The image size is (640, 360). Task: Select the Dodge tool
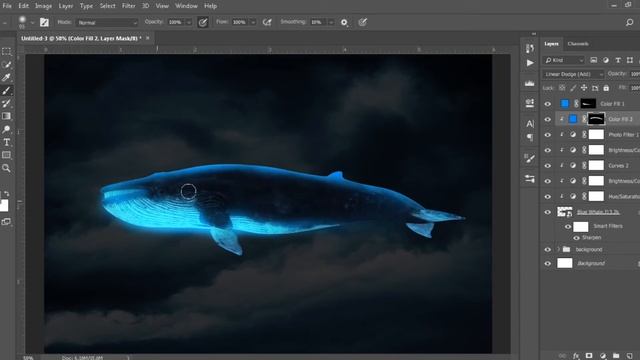click(x=6, y=129)
